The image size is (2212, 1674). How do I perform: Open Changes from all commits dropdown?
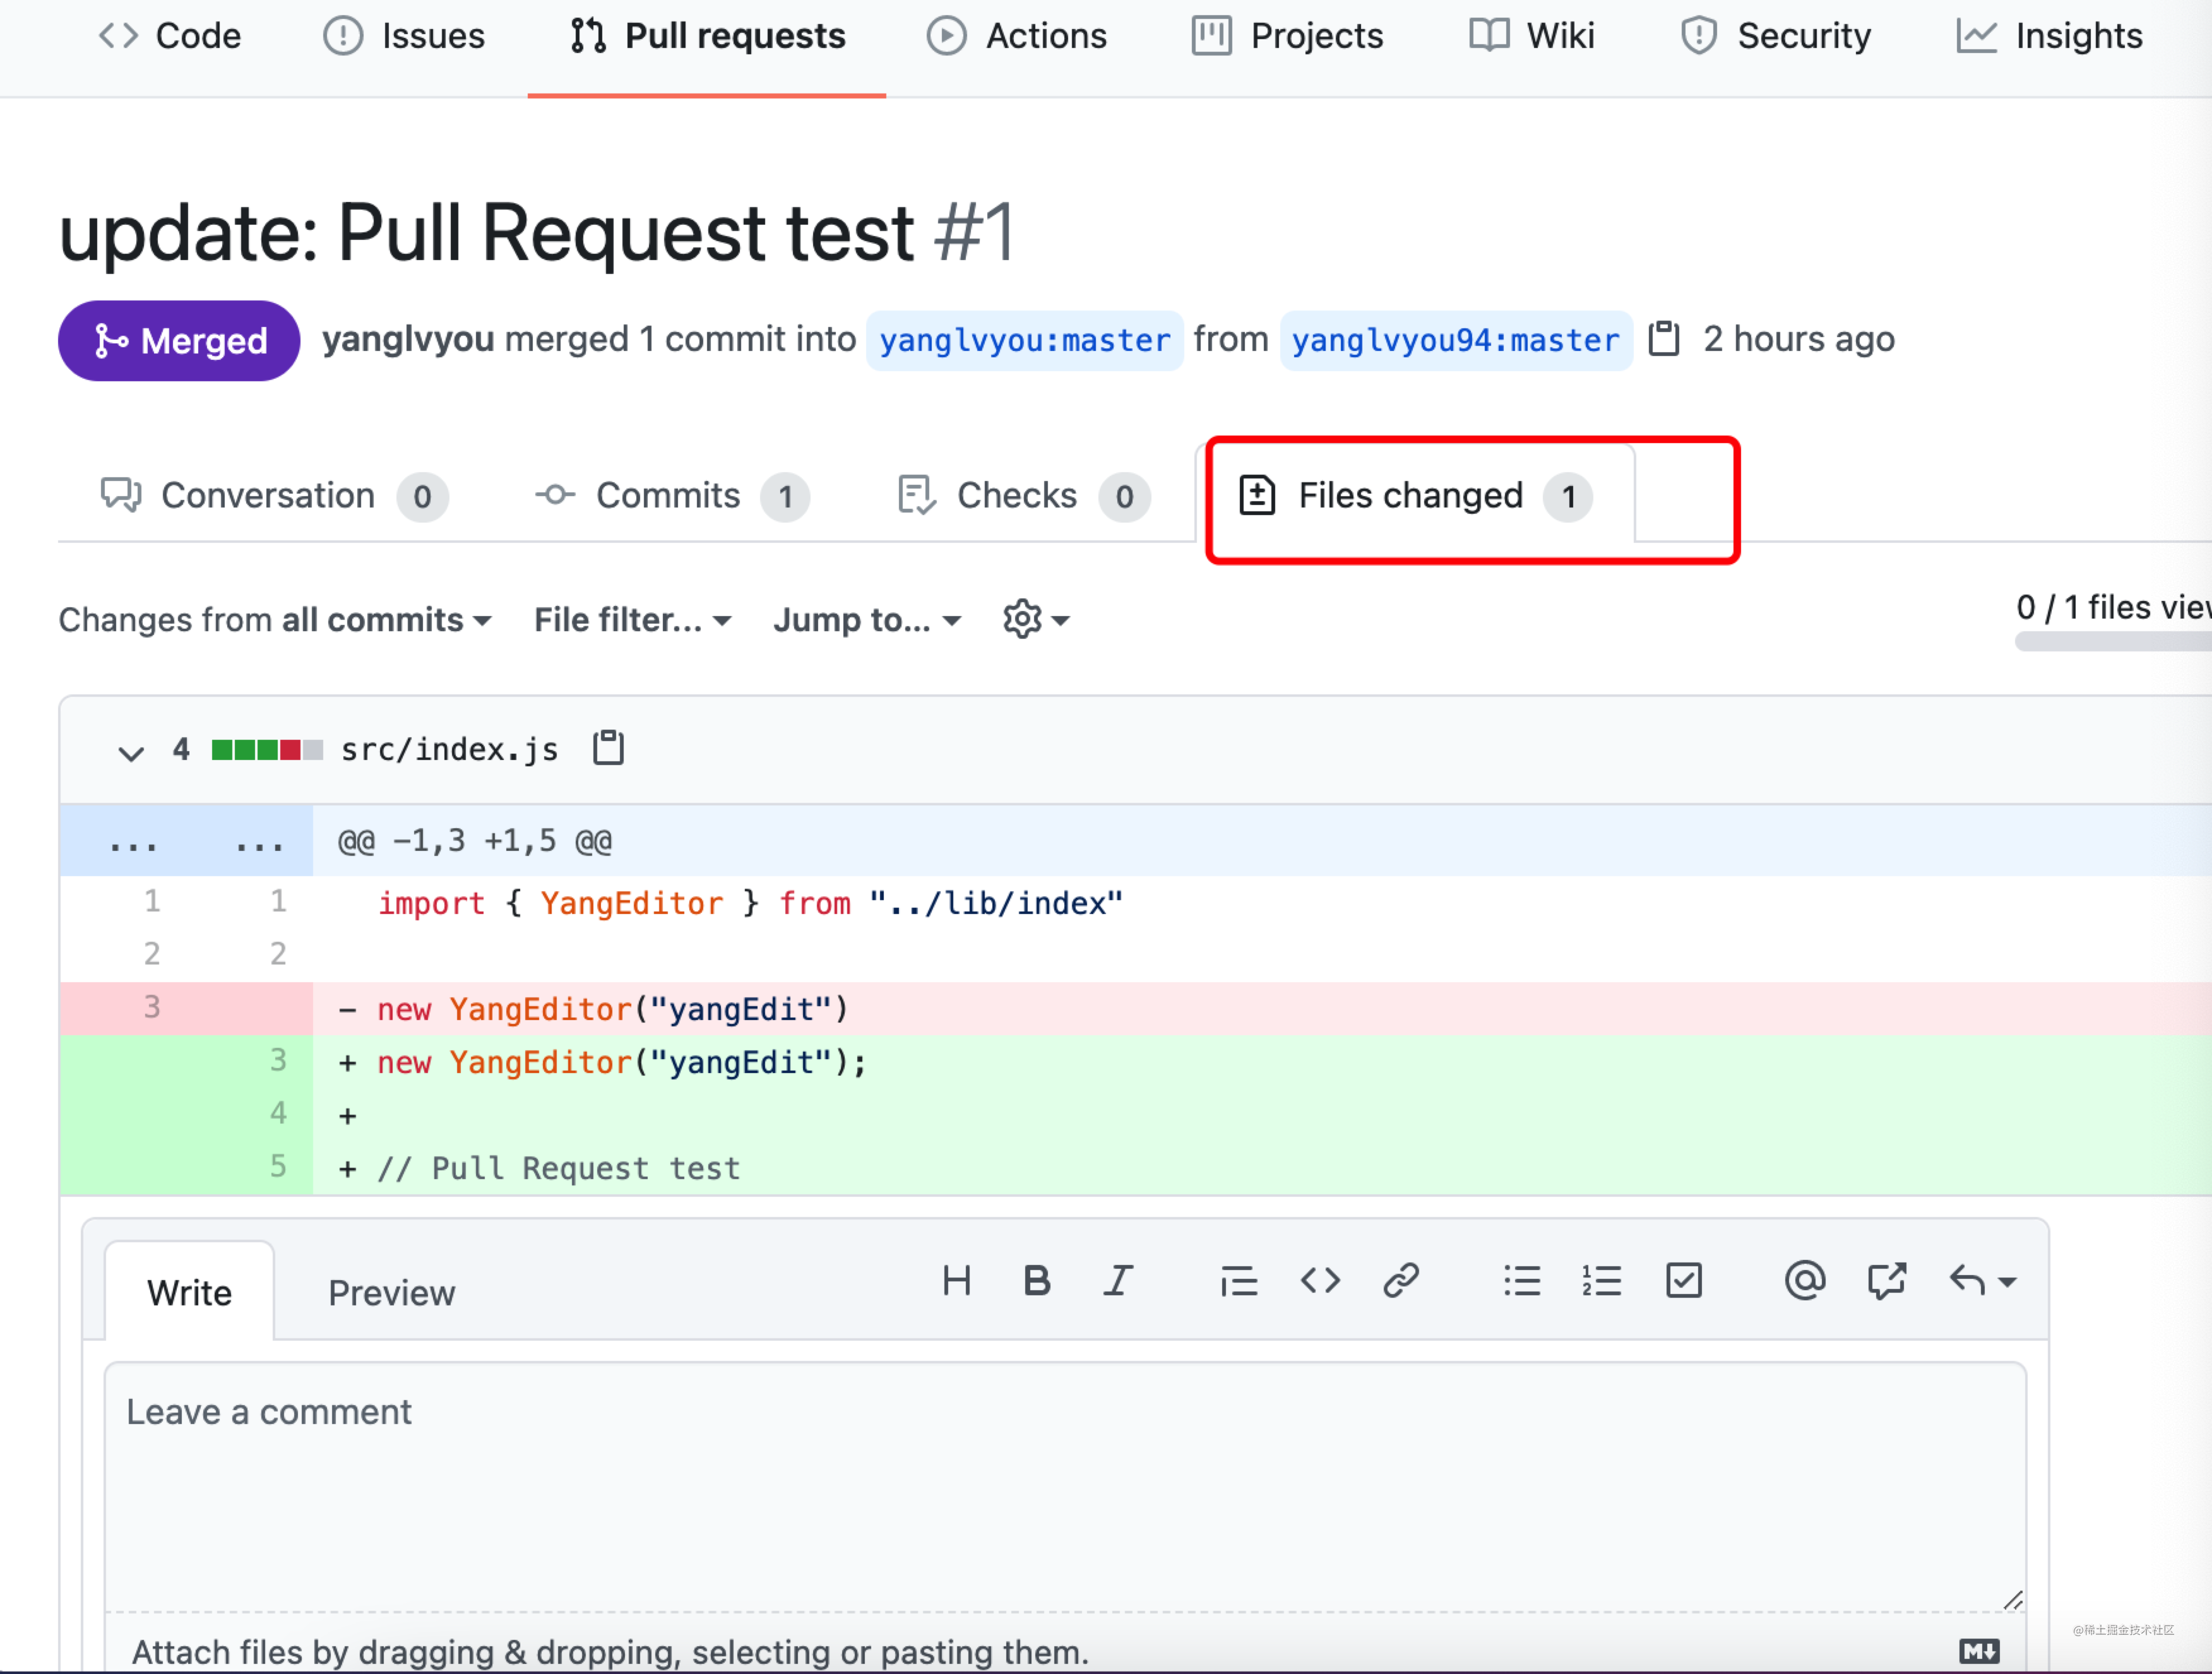point(275,620)
